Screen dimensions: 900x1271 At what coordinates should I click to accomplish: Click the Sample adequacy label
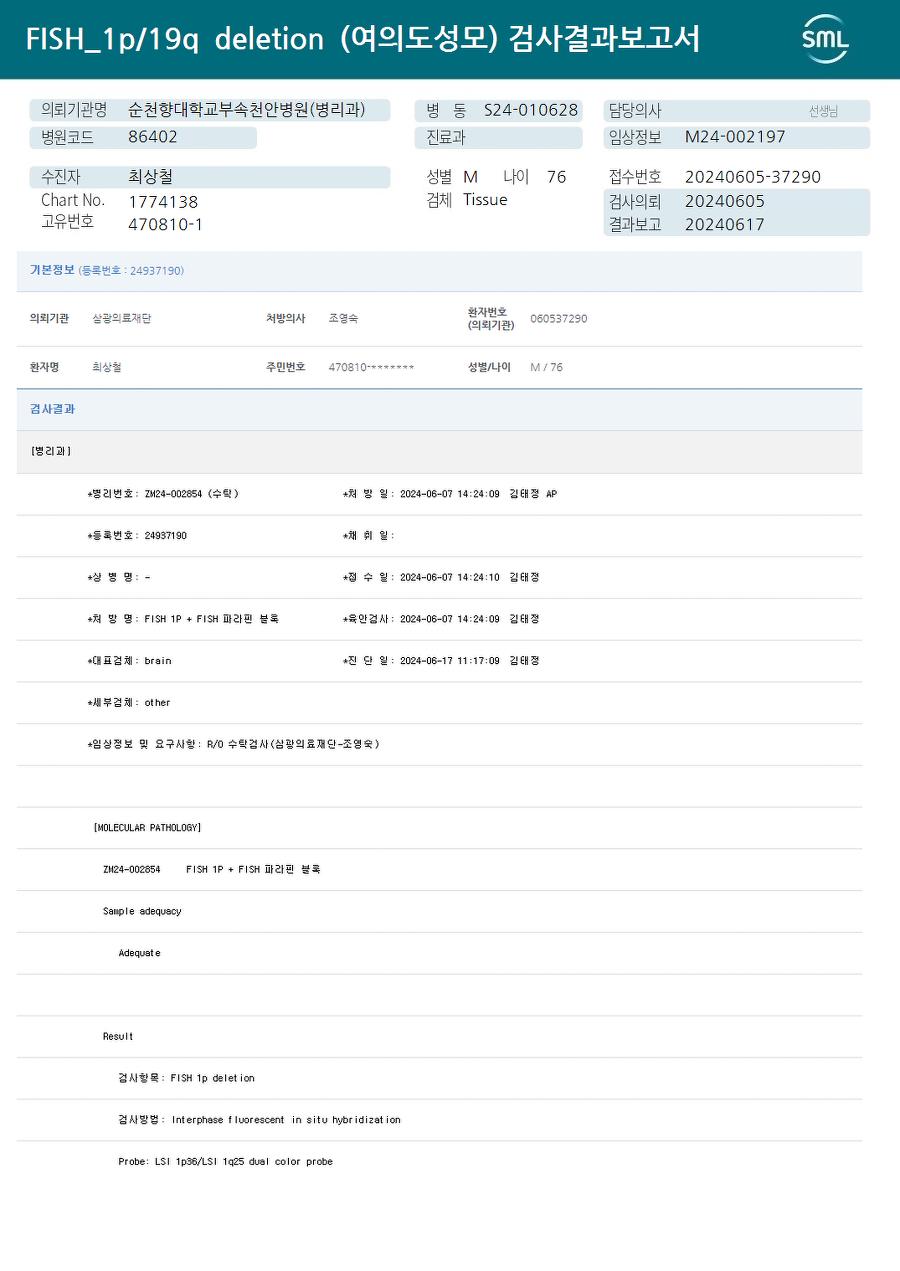(142, 912)
